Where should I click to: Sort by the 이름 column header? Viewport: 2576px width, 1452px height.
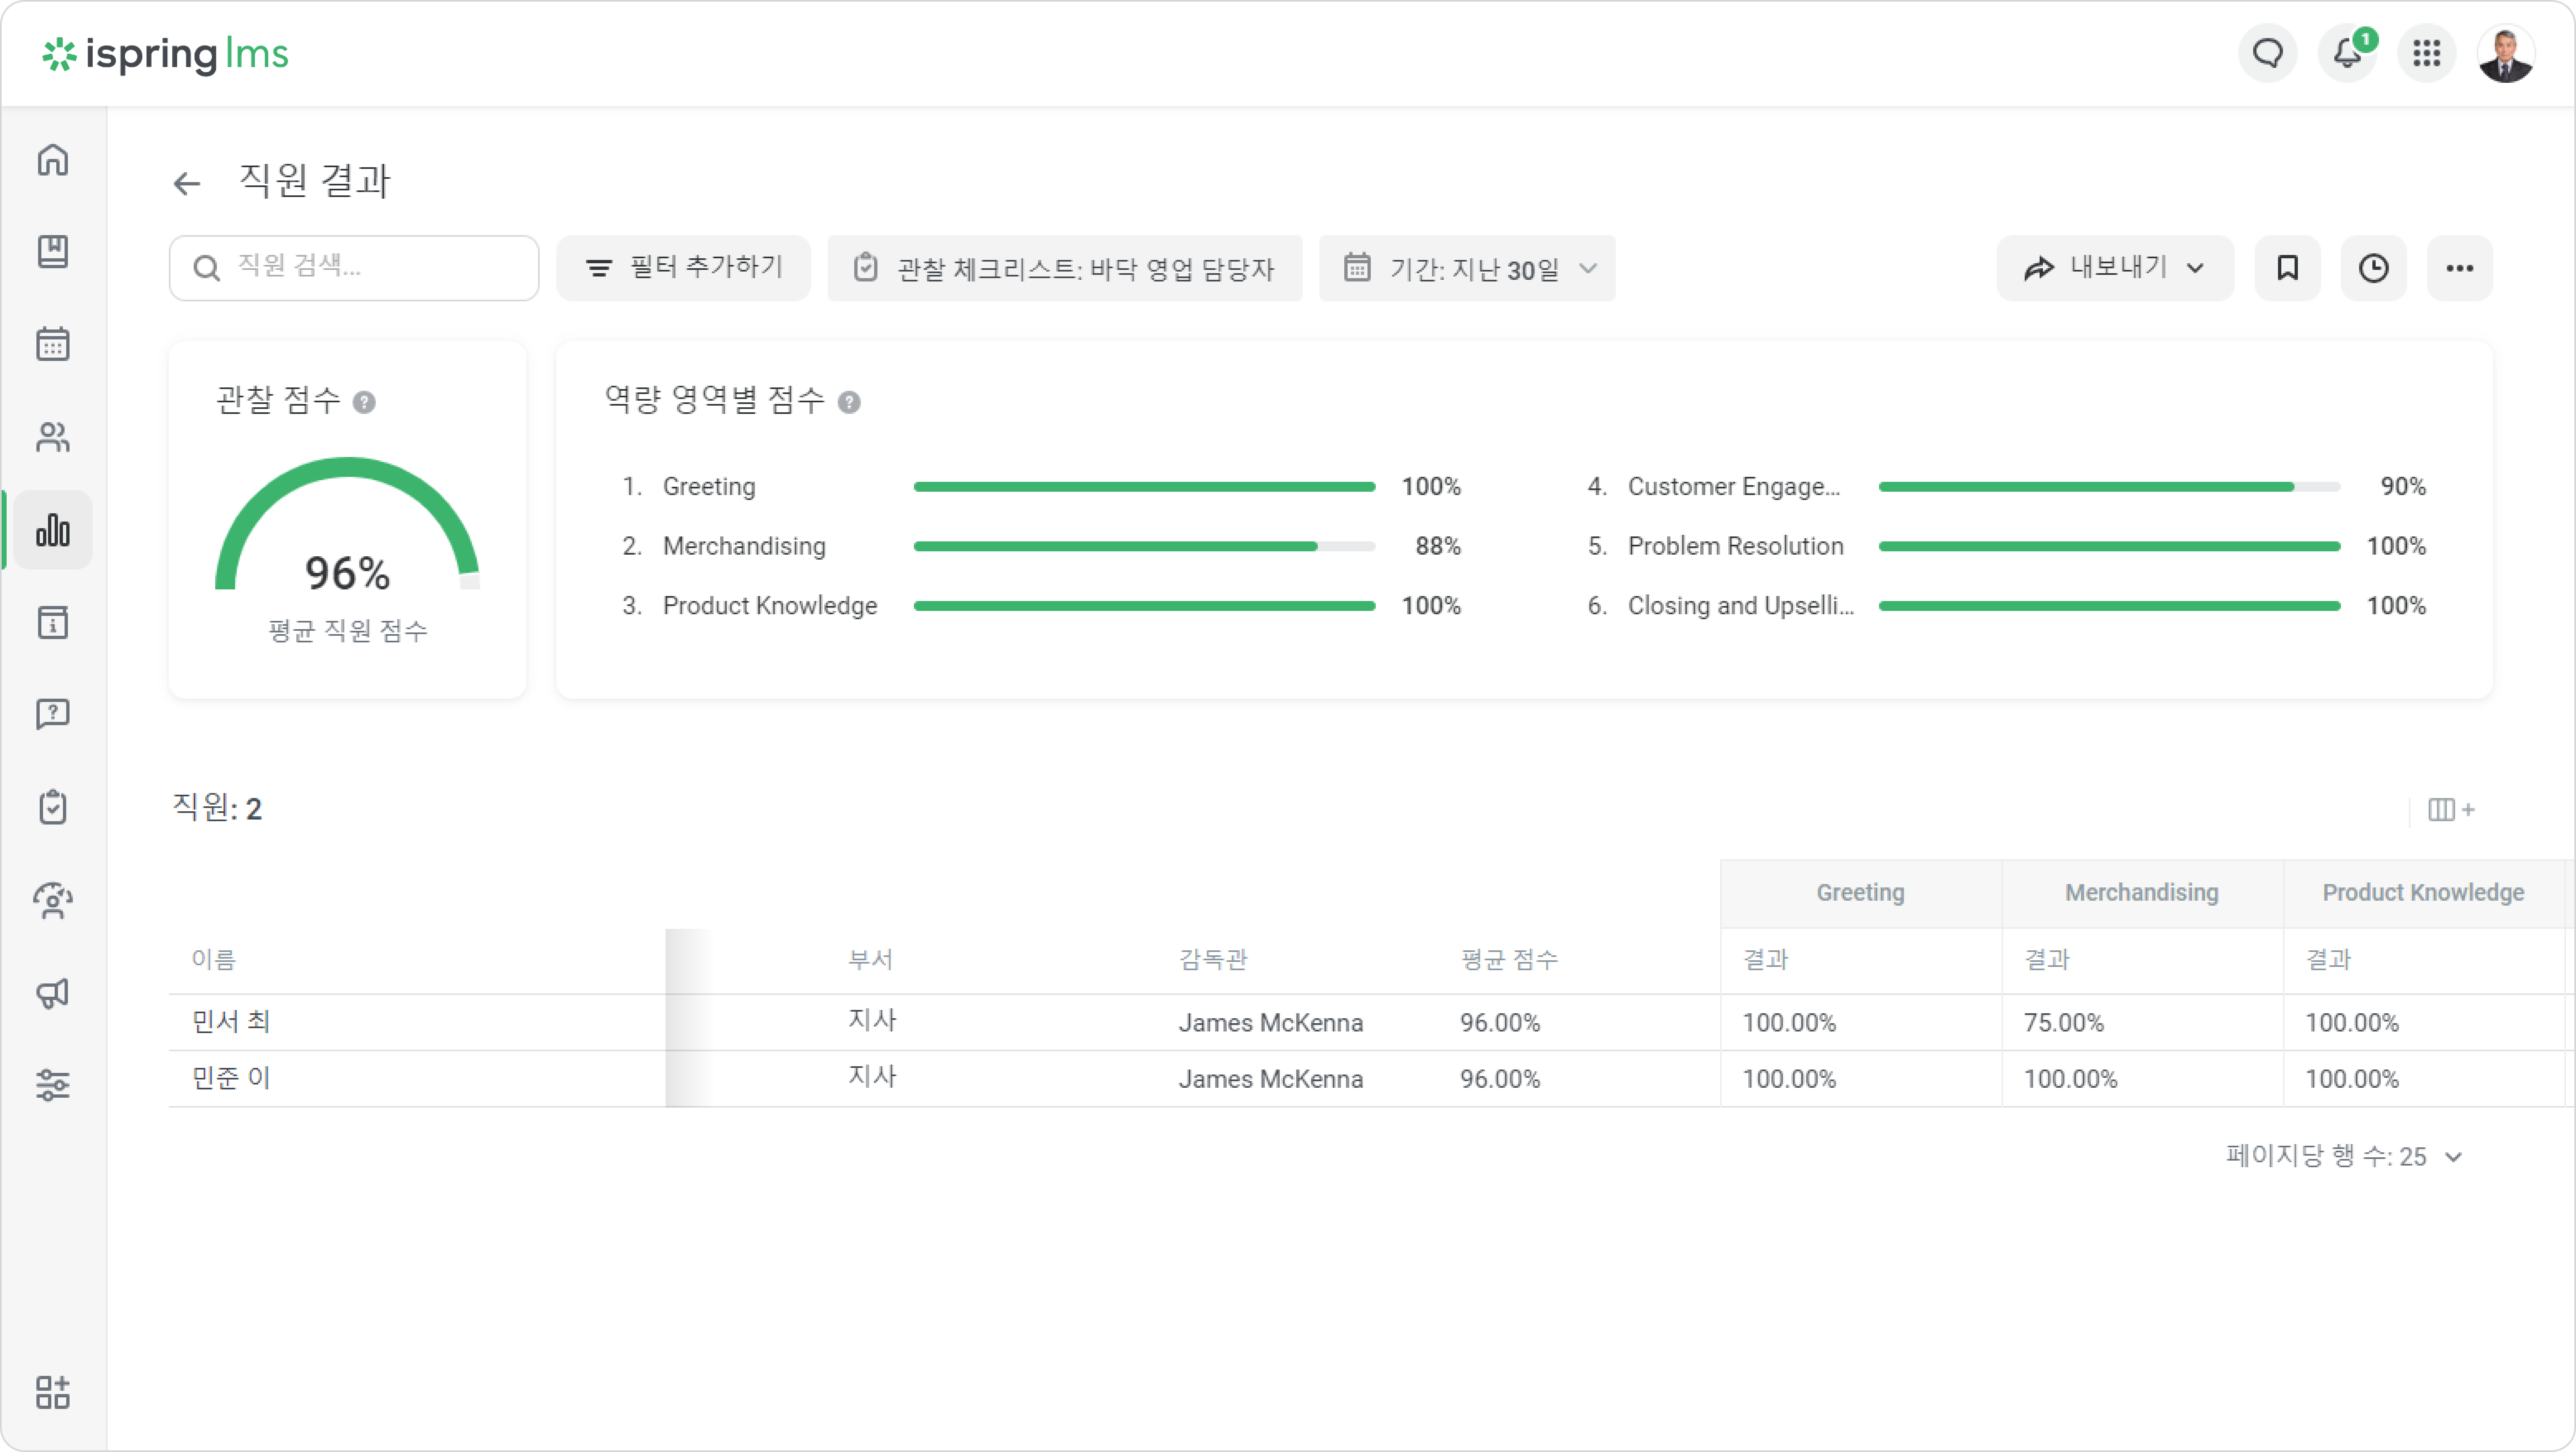pyautogui.click(x=213, y=960)
